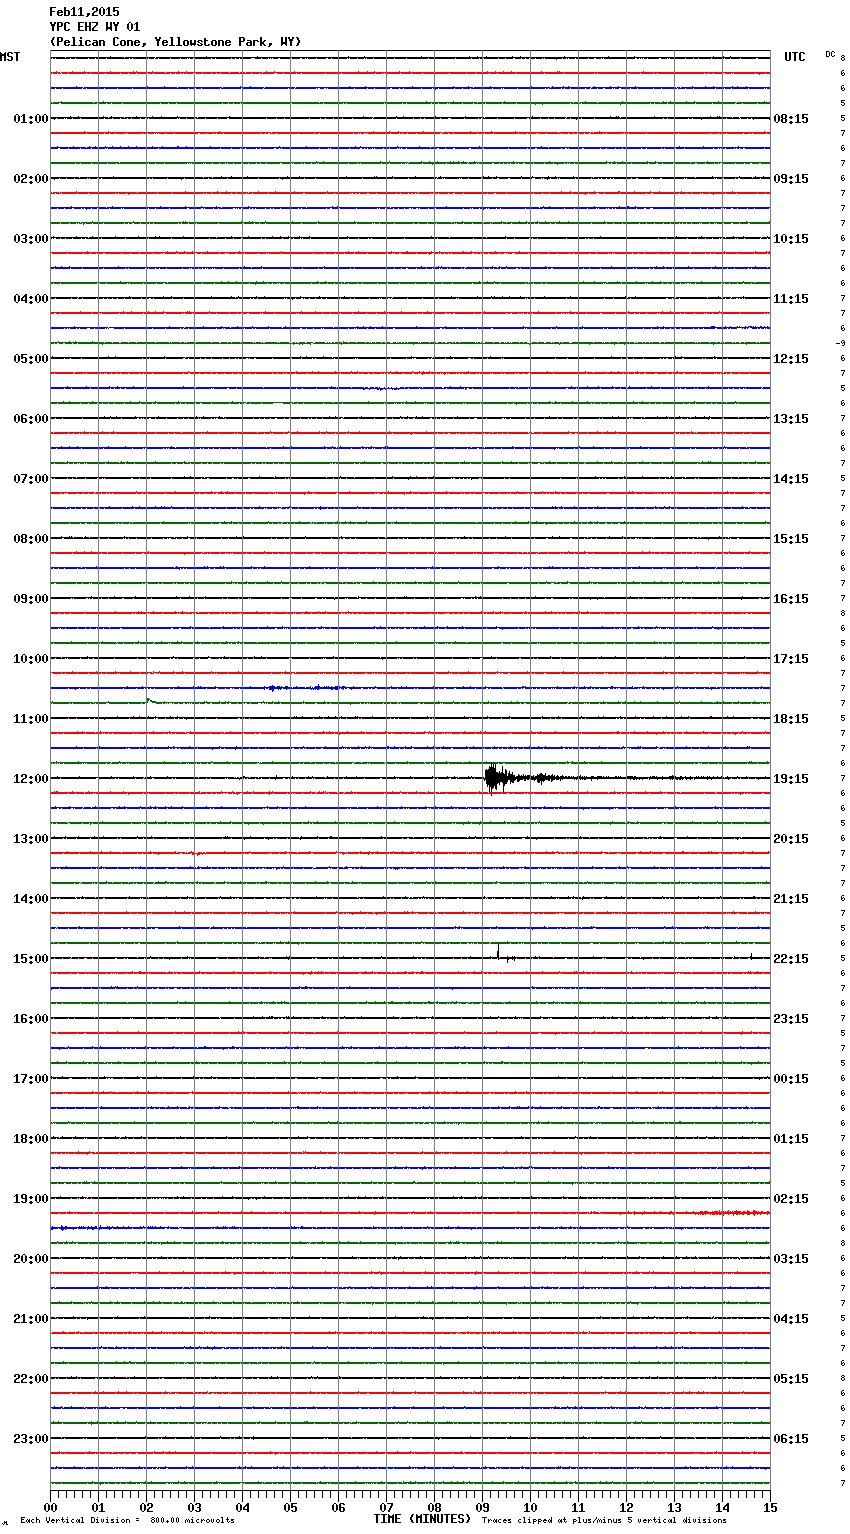Click the 'Feb11,2015' date text
The height and width of the screenshot is (1534, 850).
coord(84,12)
